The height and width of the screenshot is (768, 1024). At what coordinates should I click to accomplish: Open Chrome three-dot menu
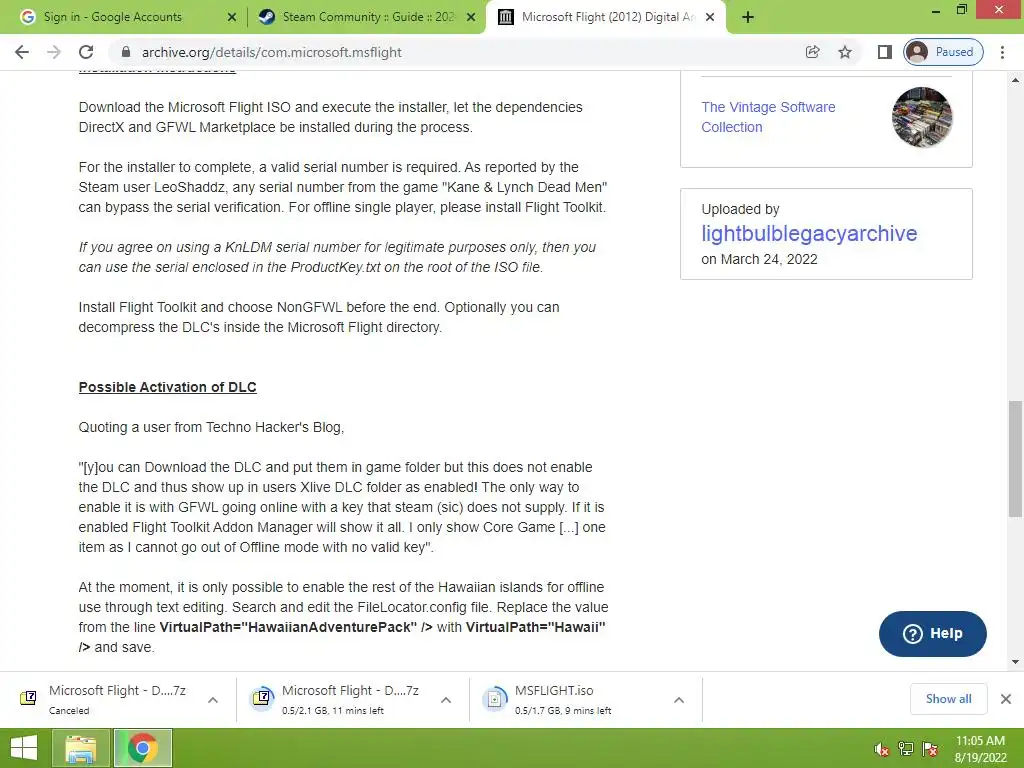[1002, 52]
